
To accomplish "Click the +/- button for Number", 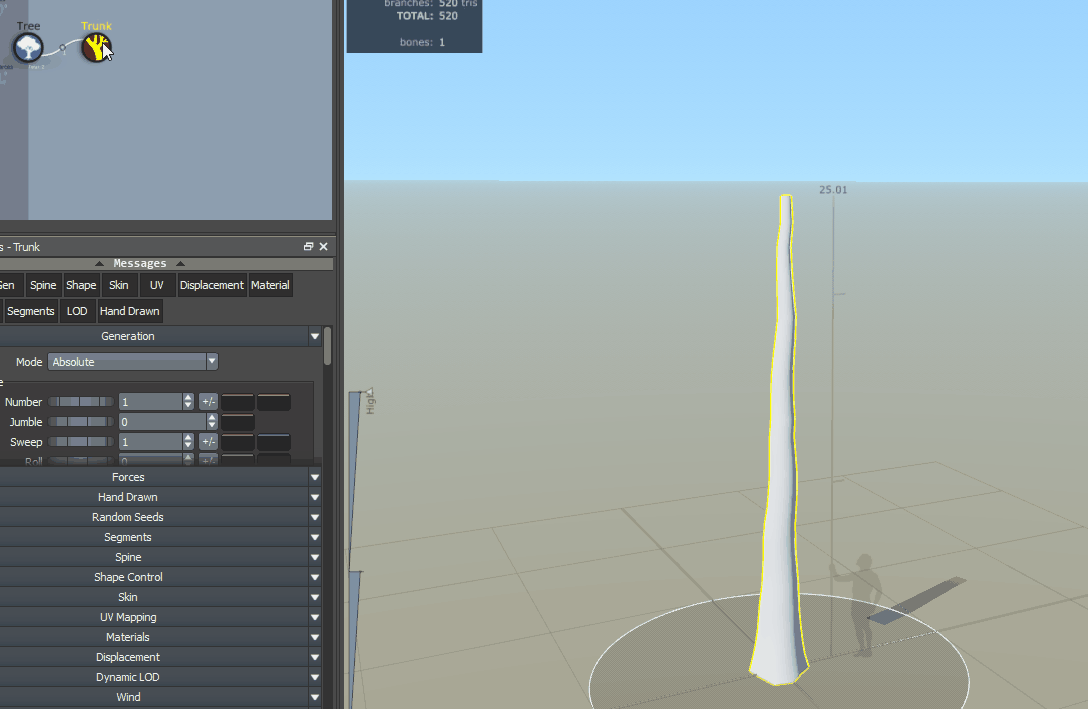I will [x=208, y=402].
